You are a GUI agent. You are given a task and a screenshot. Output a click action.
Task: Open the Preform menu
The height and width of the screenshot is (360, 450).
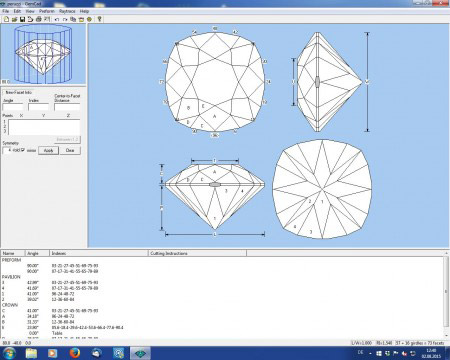click(47, 11)
